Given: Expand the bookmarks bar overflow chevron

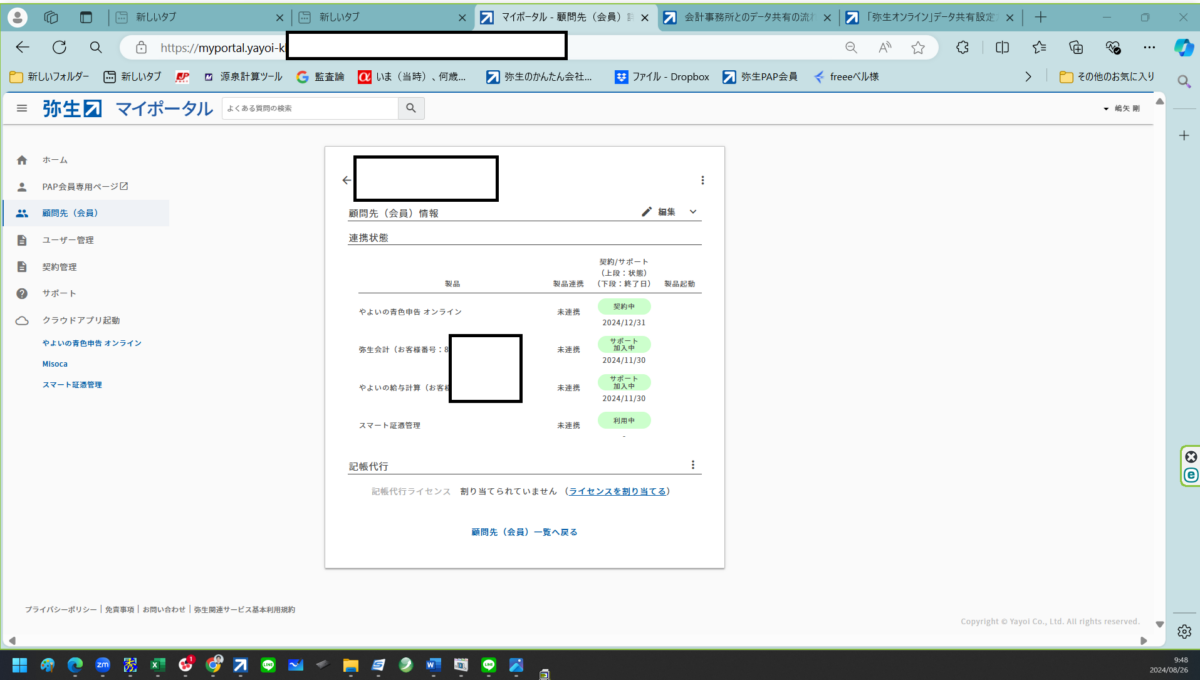Looking at the screenshot, I should [x=1028, y=76].
